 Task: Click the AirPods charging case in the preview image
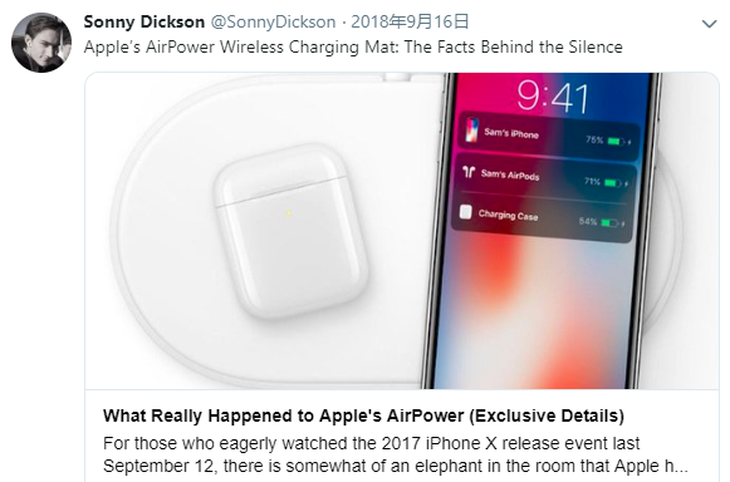pyautogui.click(x=290, y=232)
